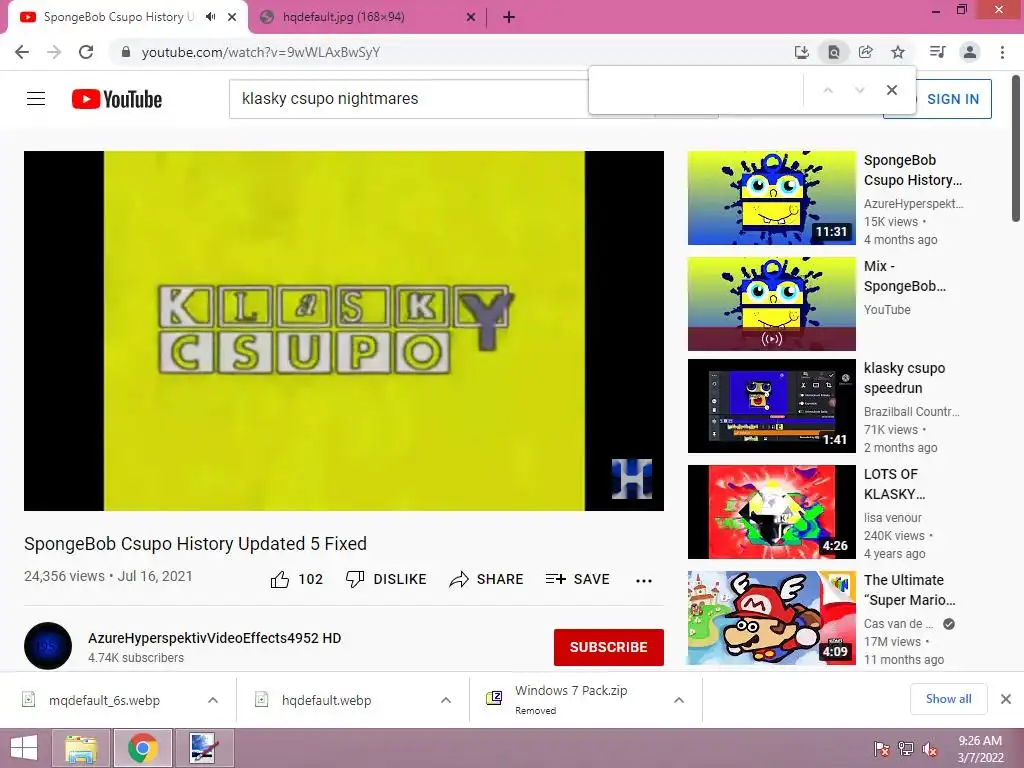Open more actions ellipsis under video
The width and height of the screenshot is (1024, 768).
click(644, 580)
